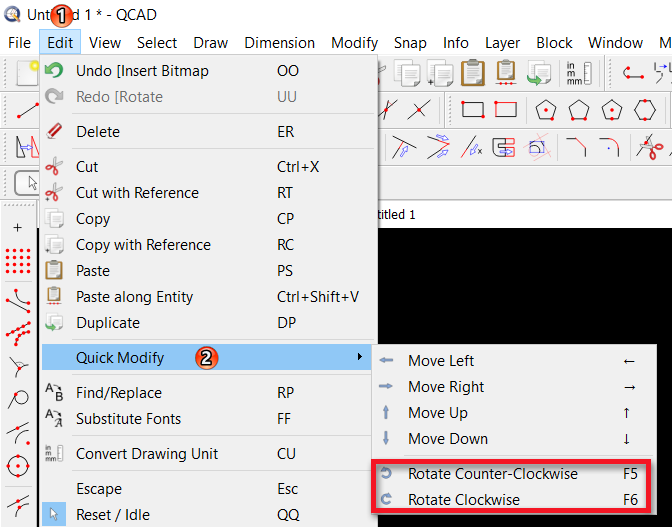Select the single point tool in left toolbar
672x527 pixels.
(17, 228)
